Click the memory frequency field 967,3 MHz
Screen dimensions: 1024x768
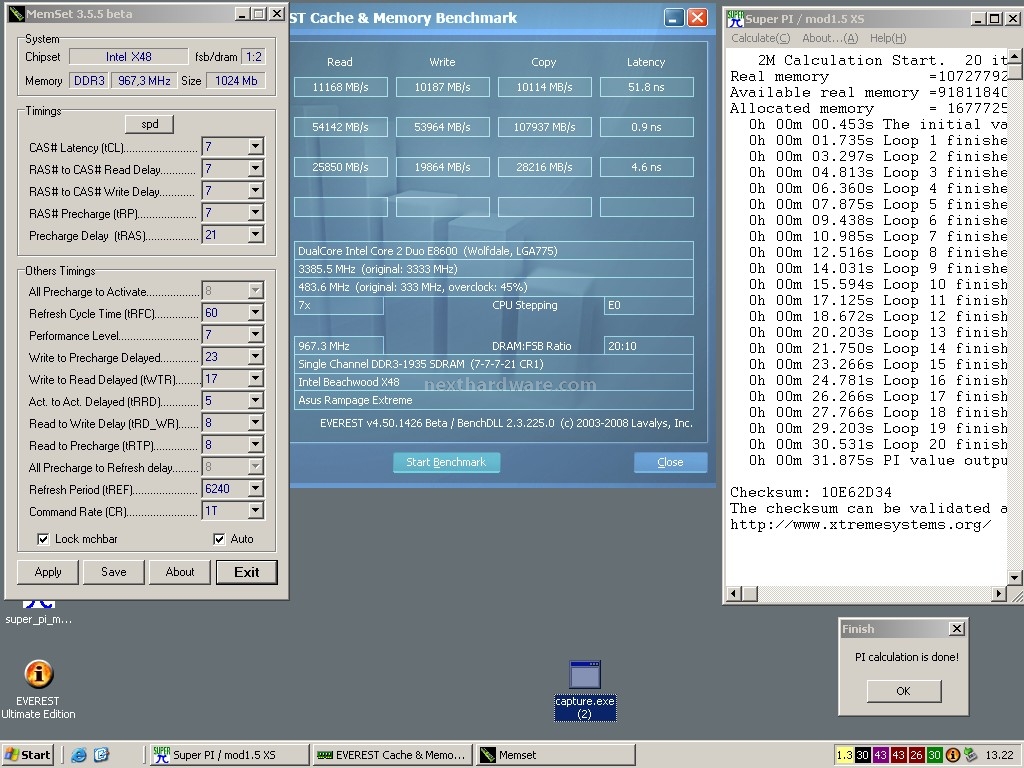144,81
